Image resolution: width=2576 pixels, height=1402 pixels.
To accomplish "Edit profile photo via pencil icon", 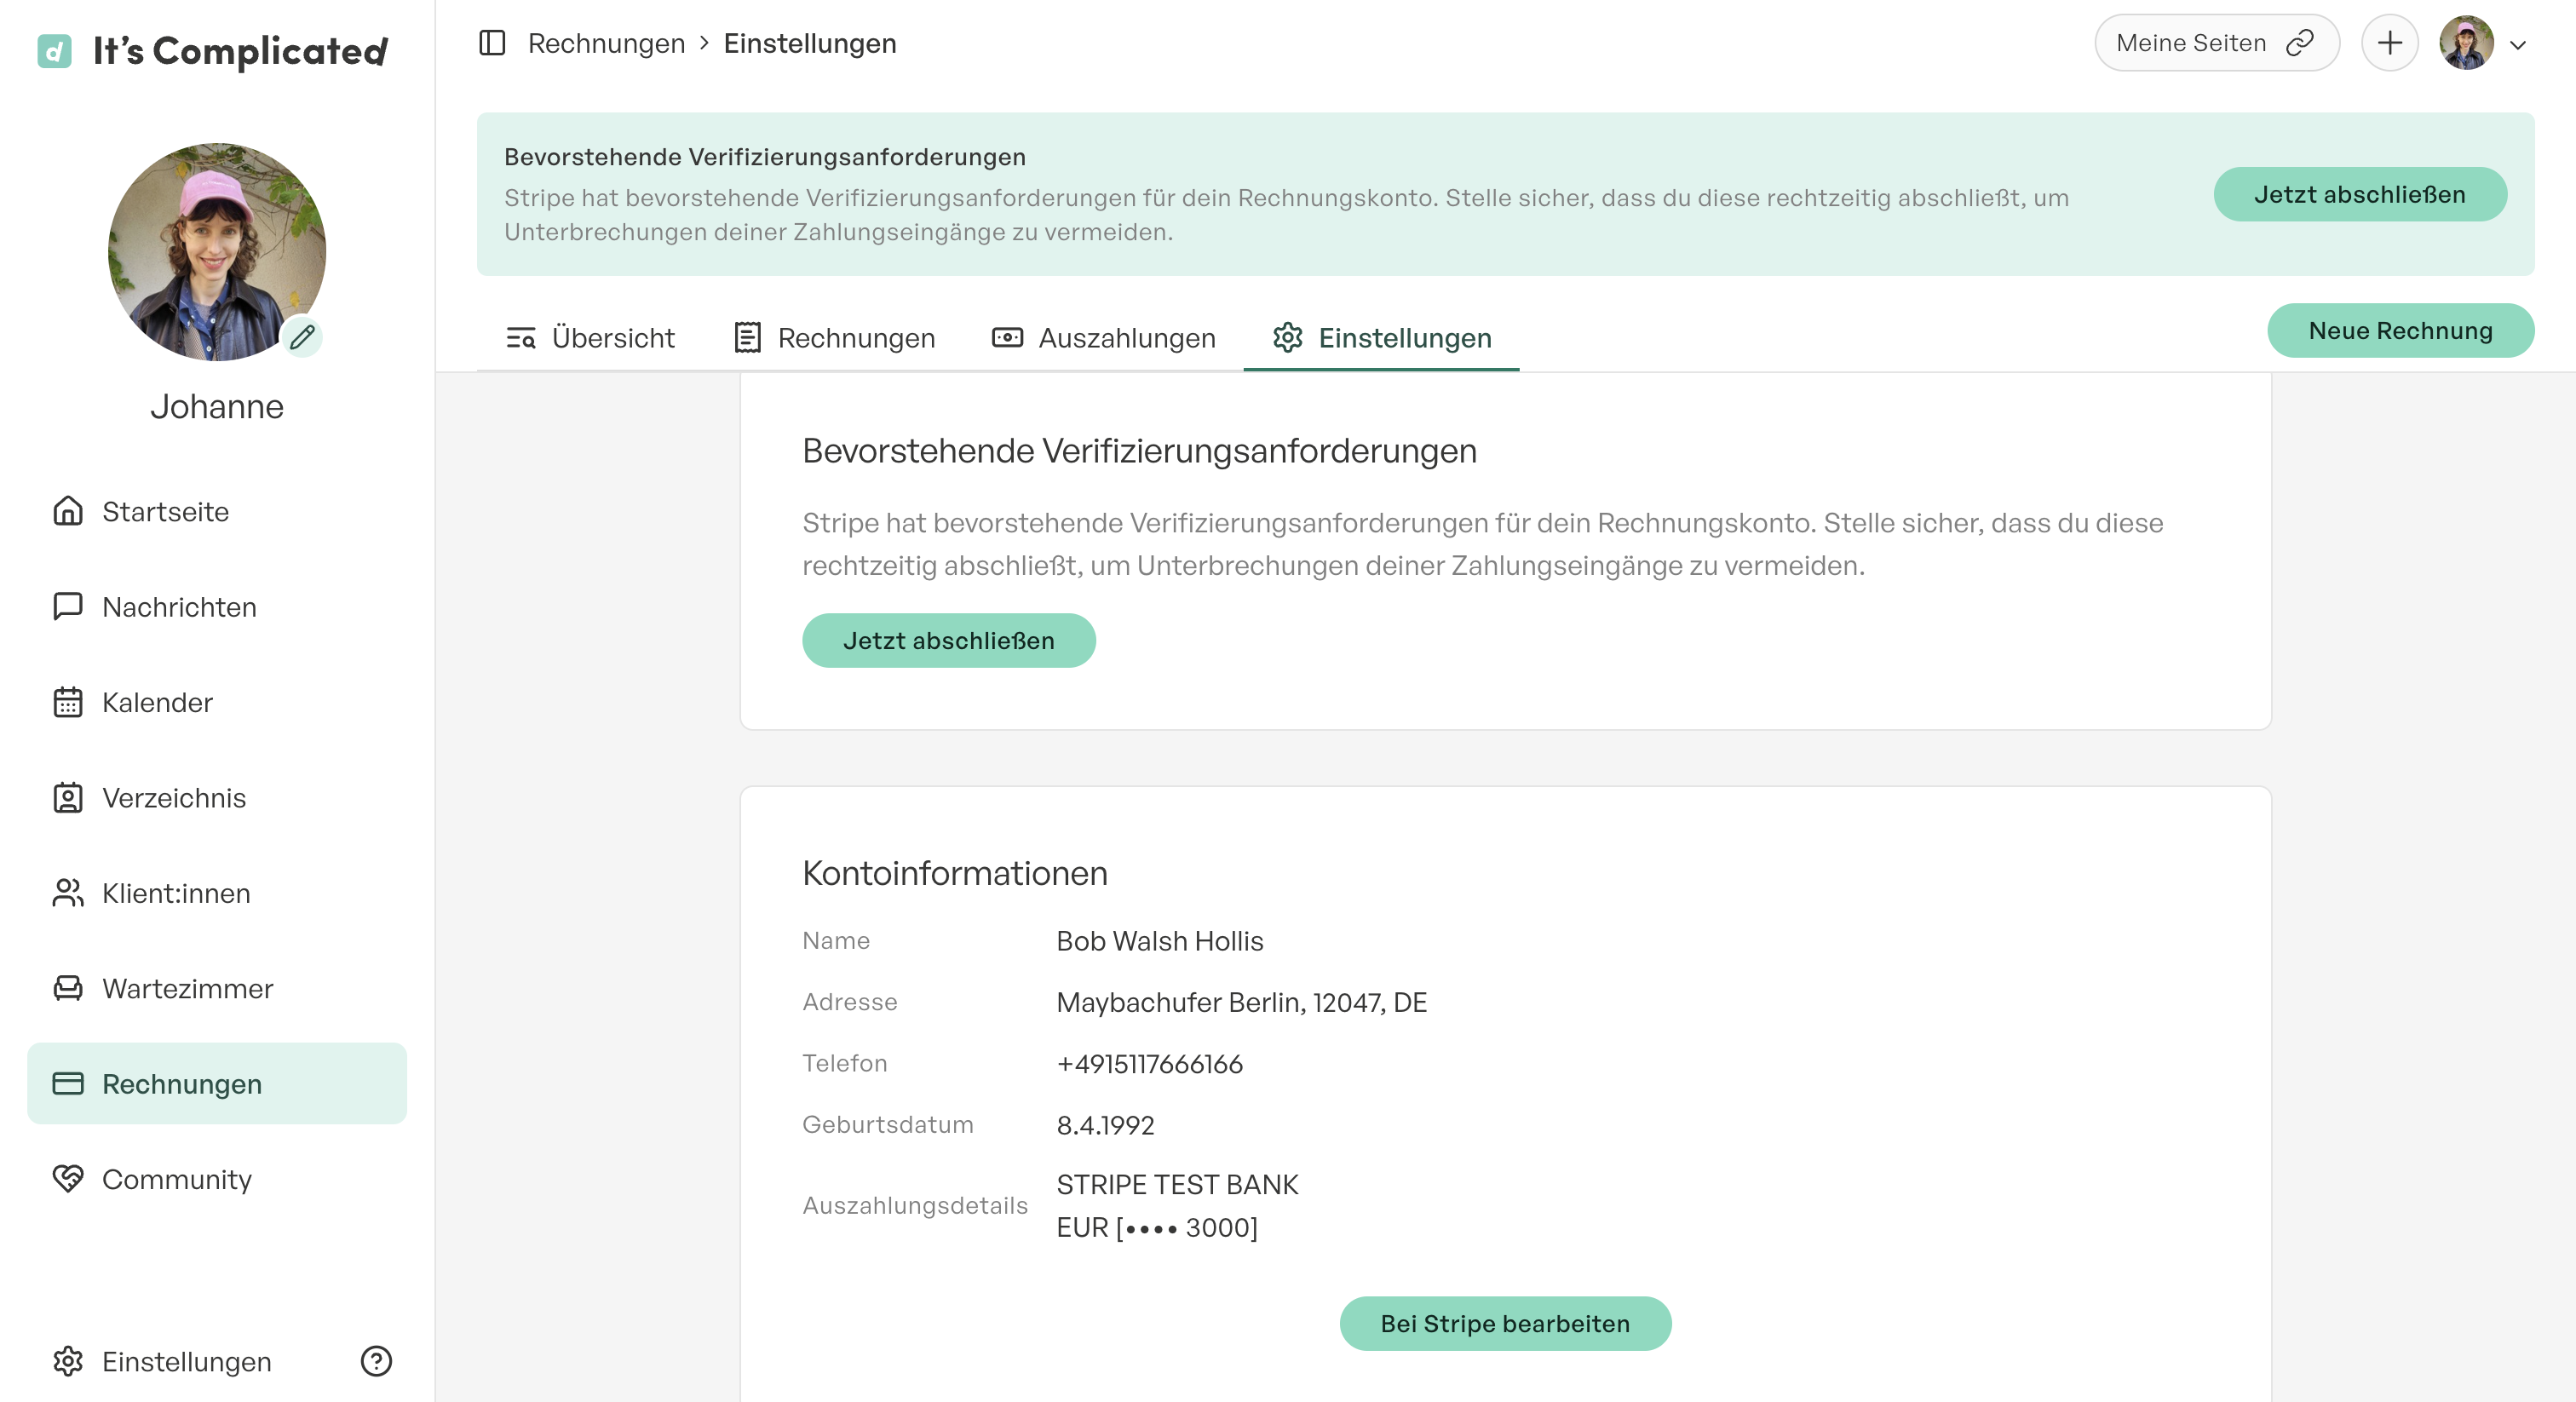I will coord(303,338).
